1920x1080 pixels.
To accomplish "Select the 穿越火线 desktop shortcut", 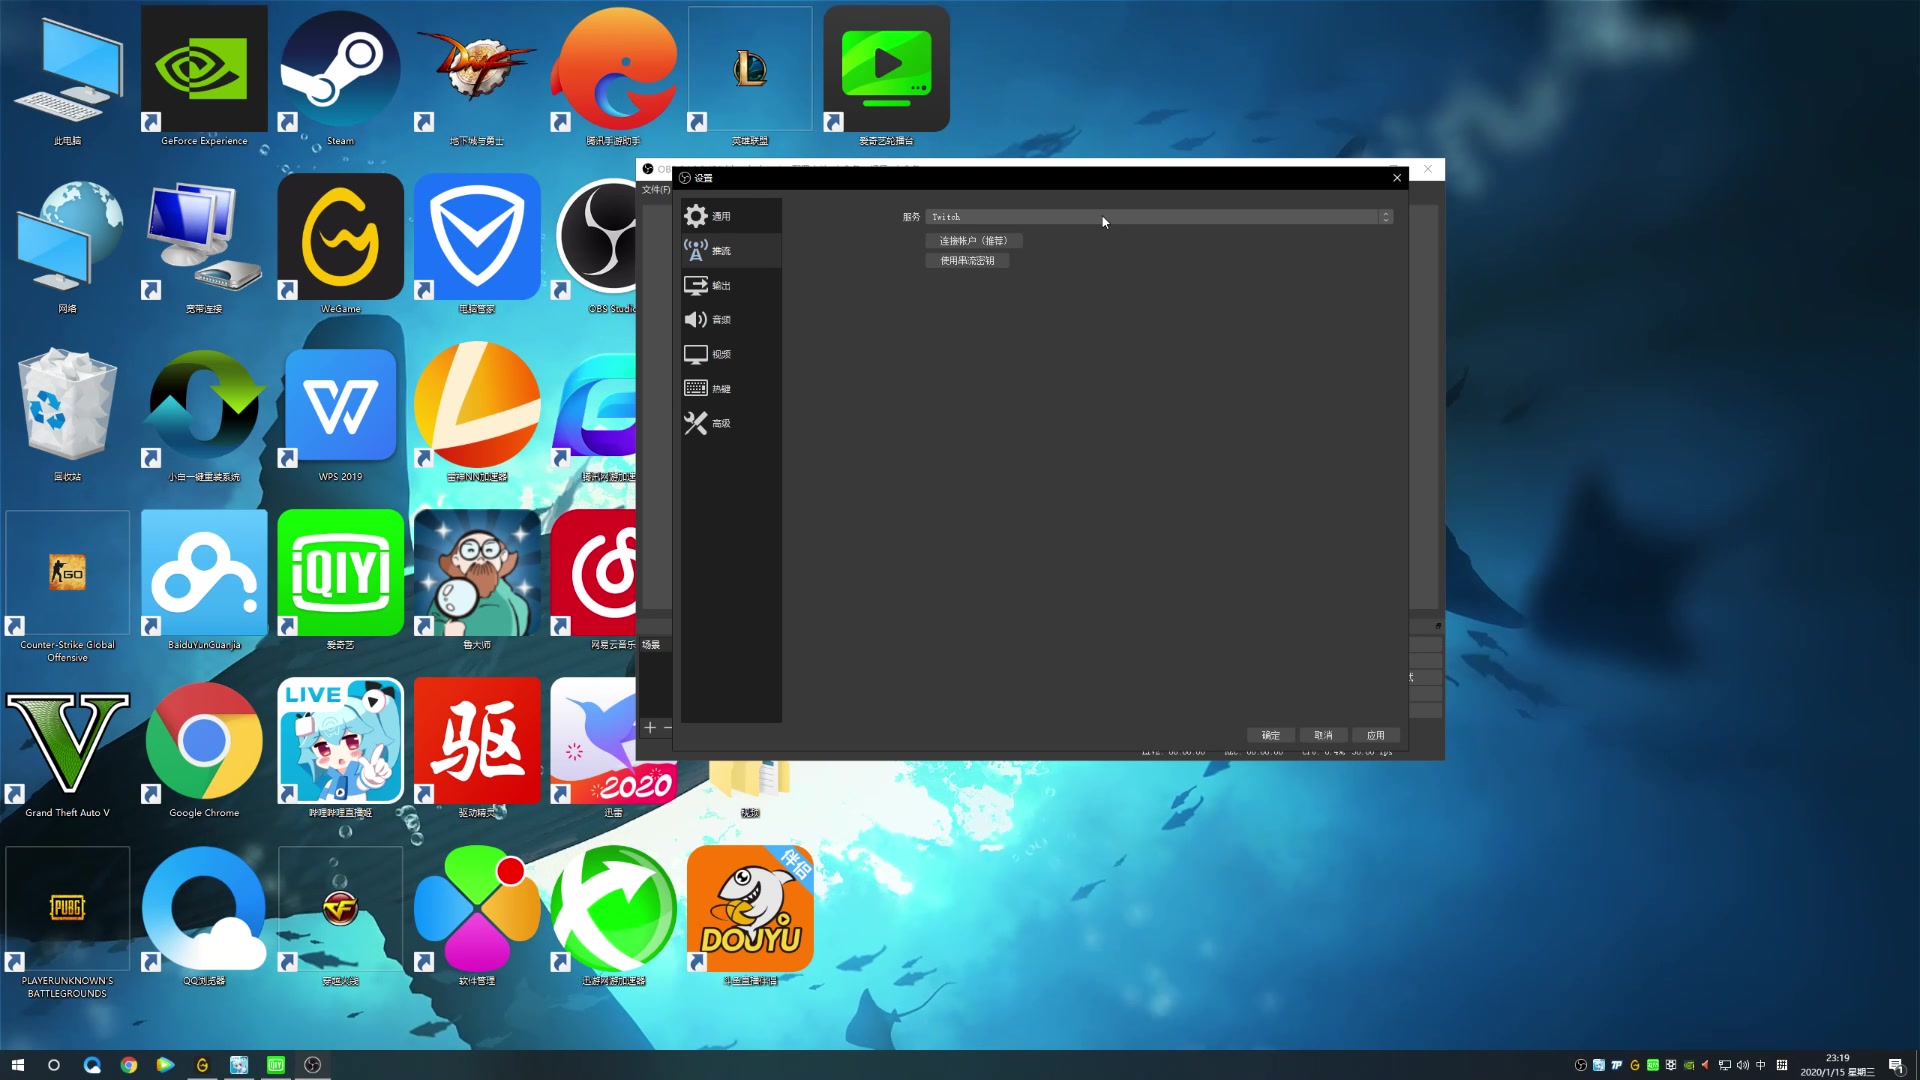I will 340,918.
